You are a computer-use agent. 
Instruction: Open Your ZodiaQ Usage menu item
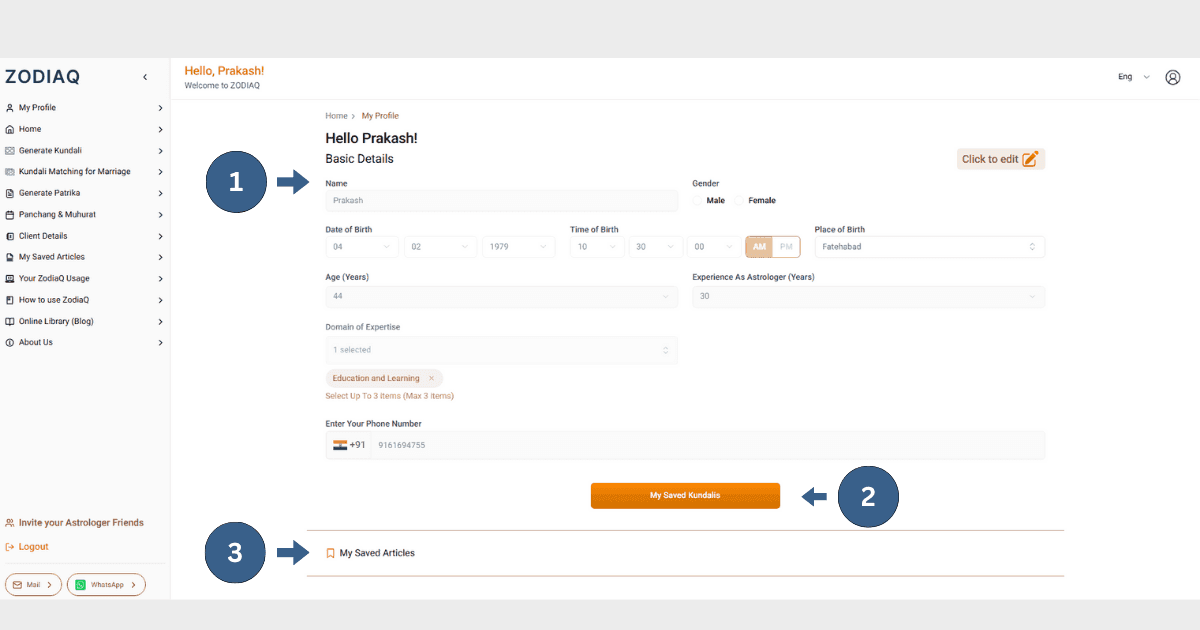click(x=84, y=279)
